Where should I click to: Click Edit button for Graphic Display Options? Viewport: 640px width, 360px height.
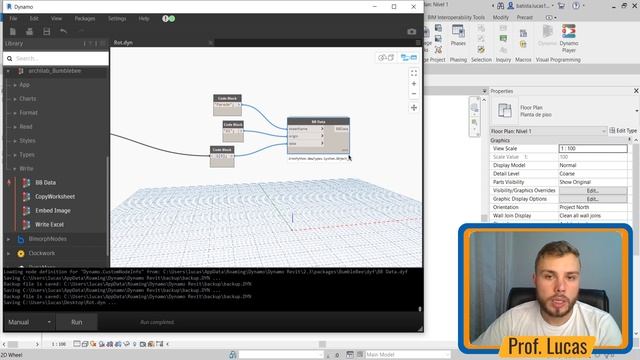tap(593, 199)
